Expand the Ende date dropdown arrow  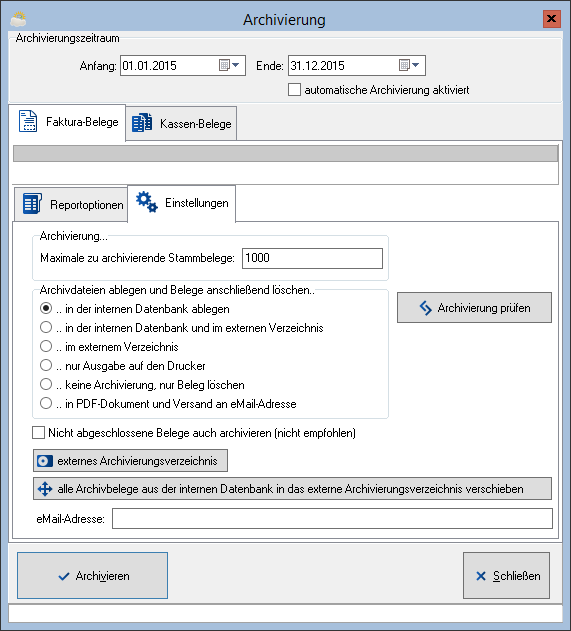pos(416,65)
